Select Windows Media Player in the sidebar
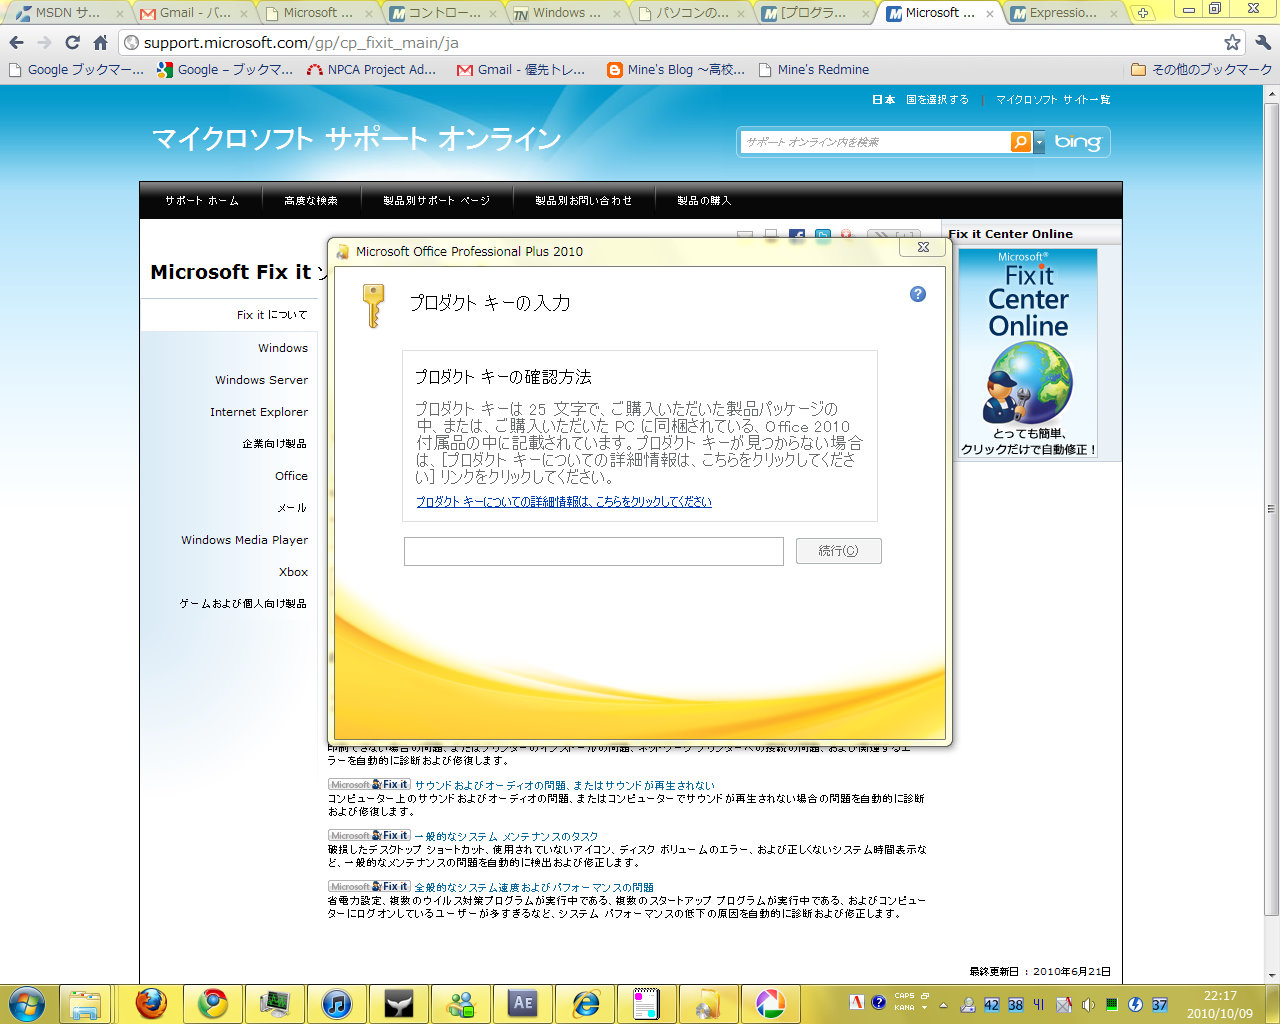The width and height of the screenshot is (1280, 1024). (244, 540)
